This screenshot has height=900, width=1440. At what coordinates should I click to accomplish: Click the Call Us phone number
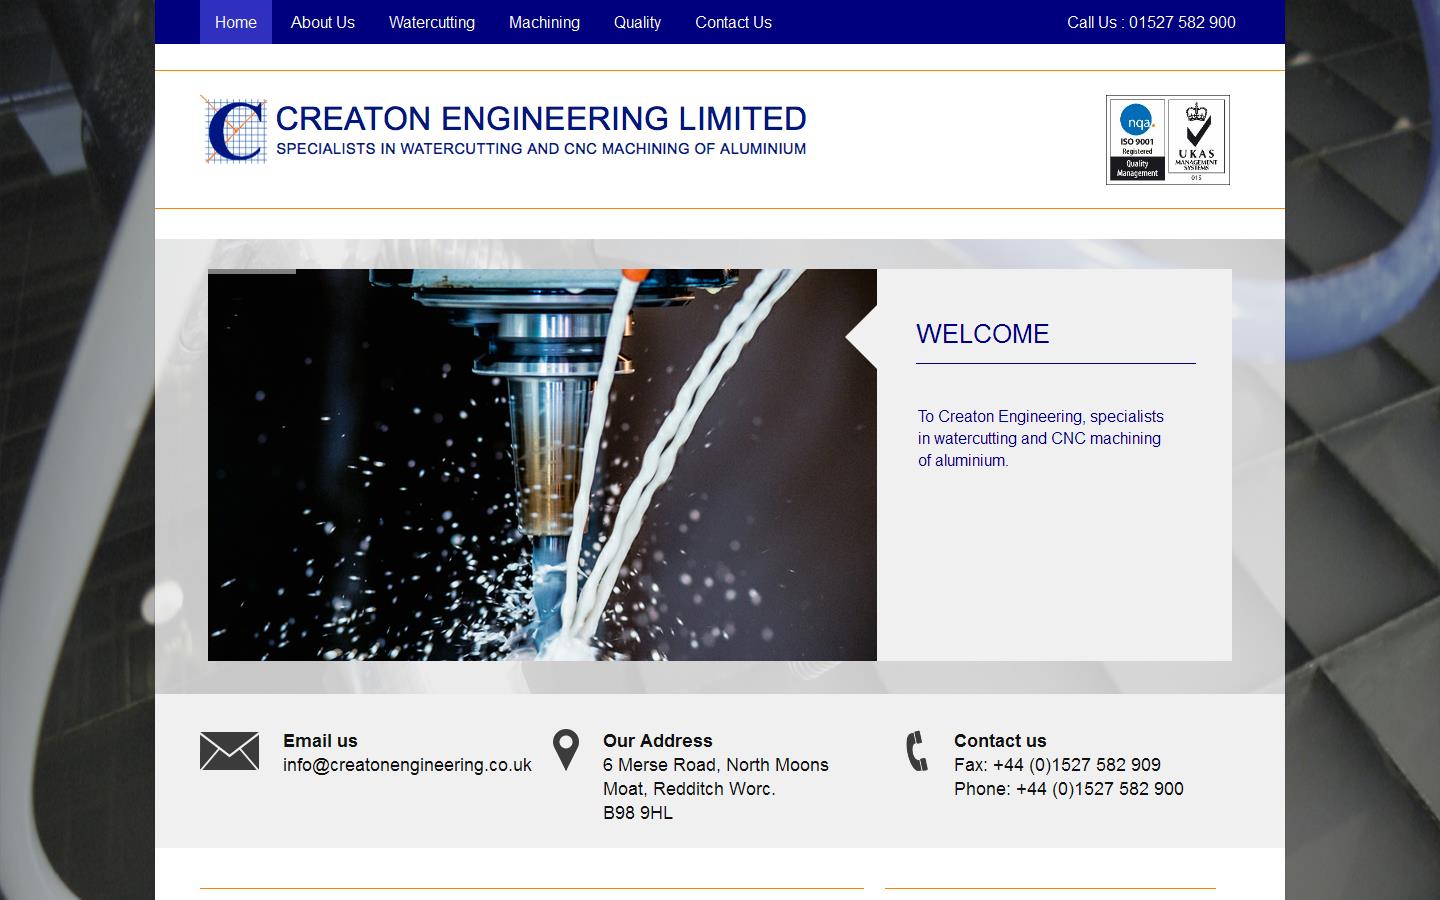(1151, 22)
